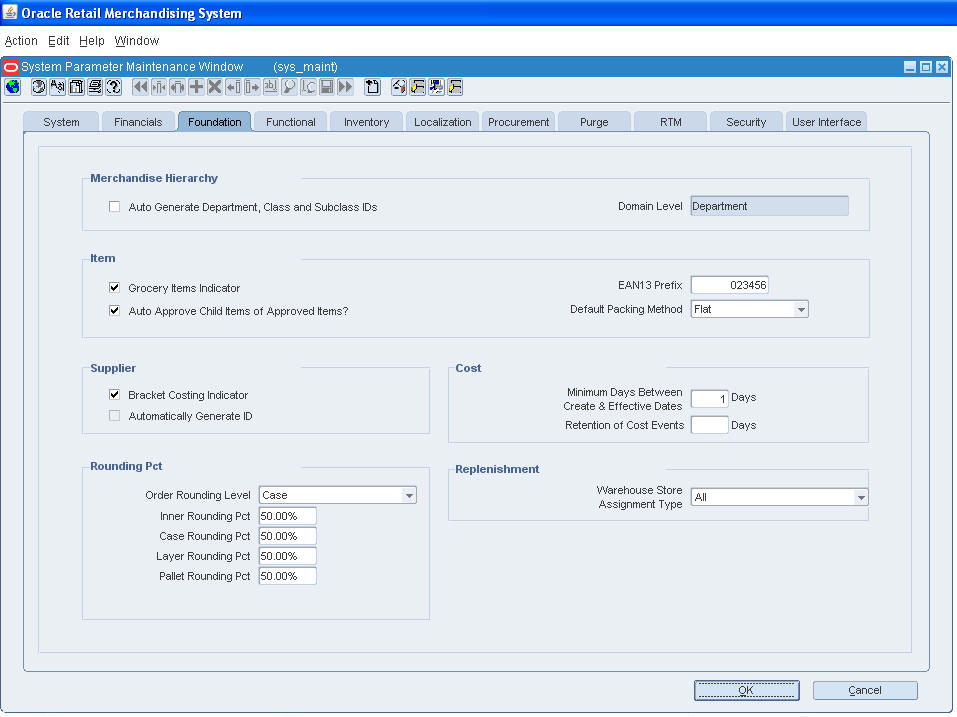
Task: Click the left arrow with bar icon
Action: click(233, 87)
